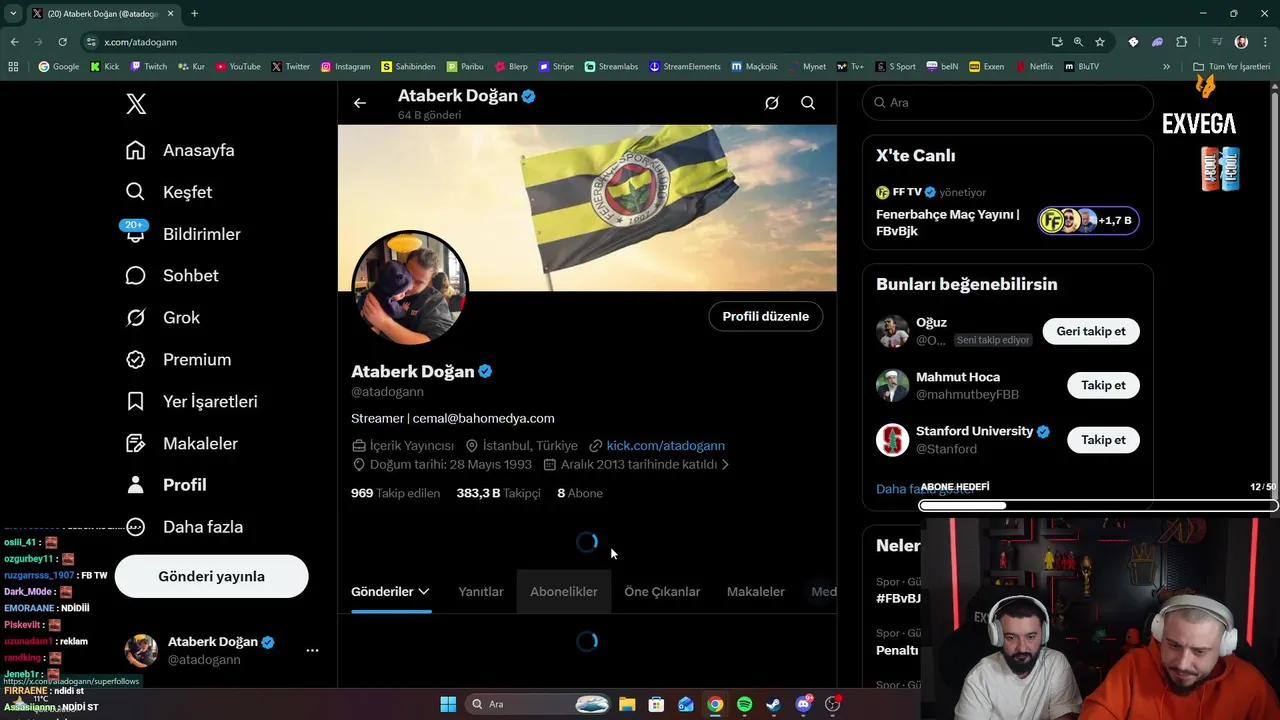Open Chrome extensions puzzle icon

[x=1182, y=42]
